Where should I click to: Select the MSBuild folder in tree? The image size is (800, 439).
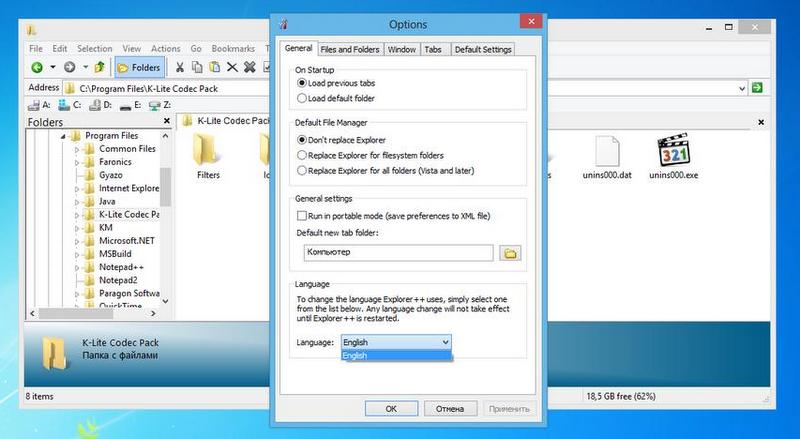coord(115,254)
